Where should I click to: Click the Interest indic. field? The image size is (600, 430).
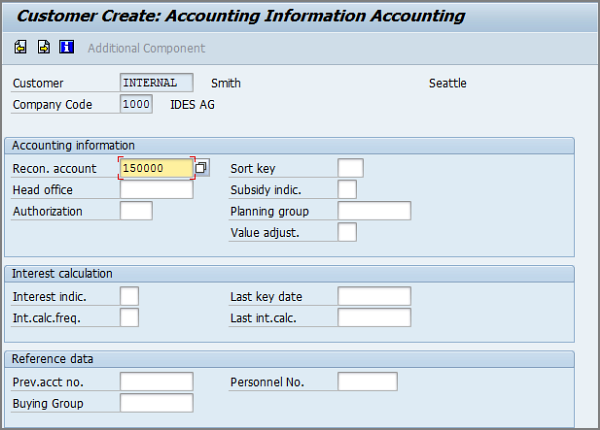[129, 296]
